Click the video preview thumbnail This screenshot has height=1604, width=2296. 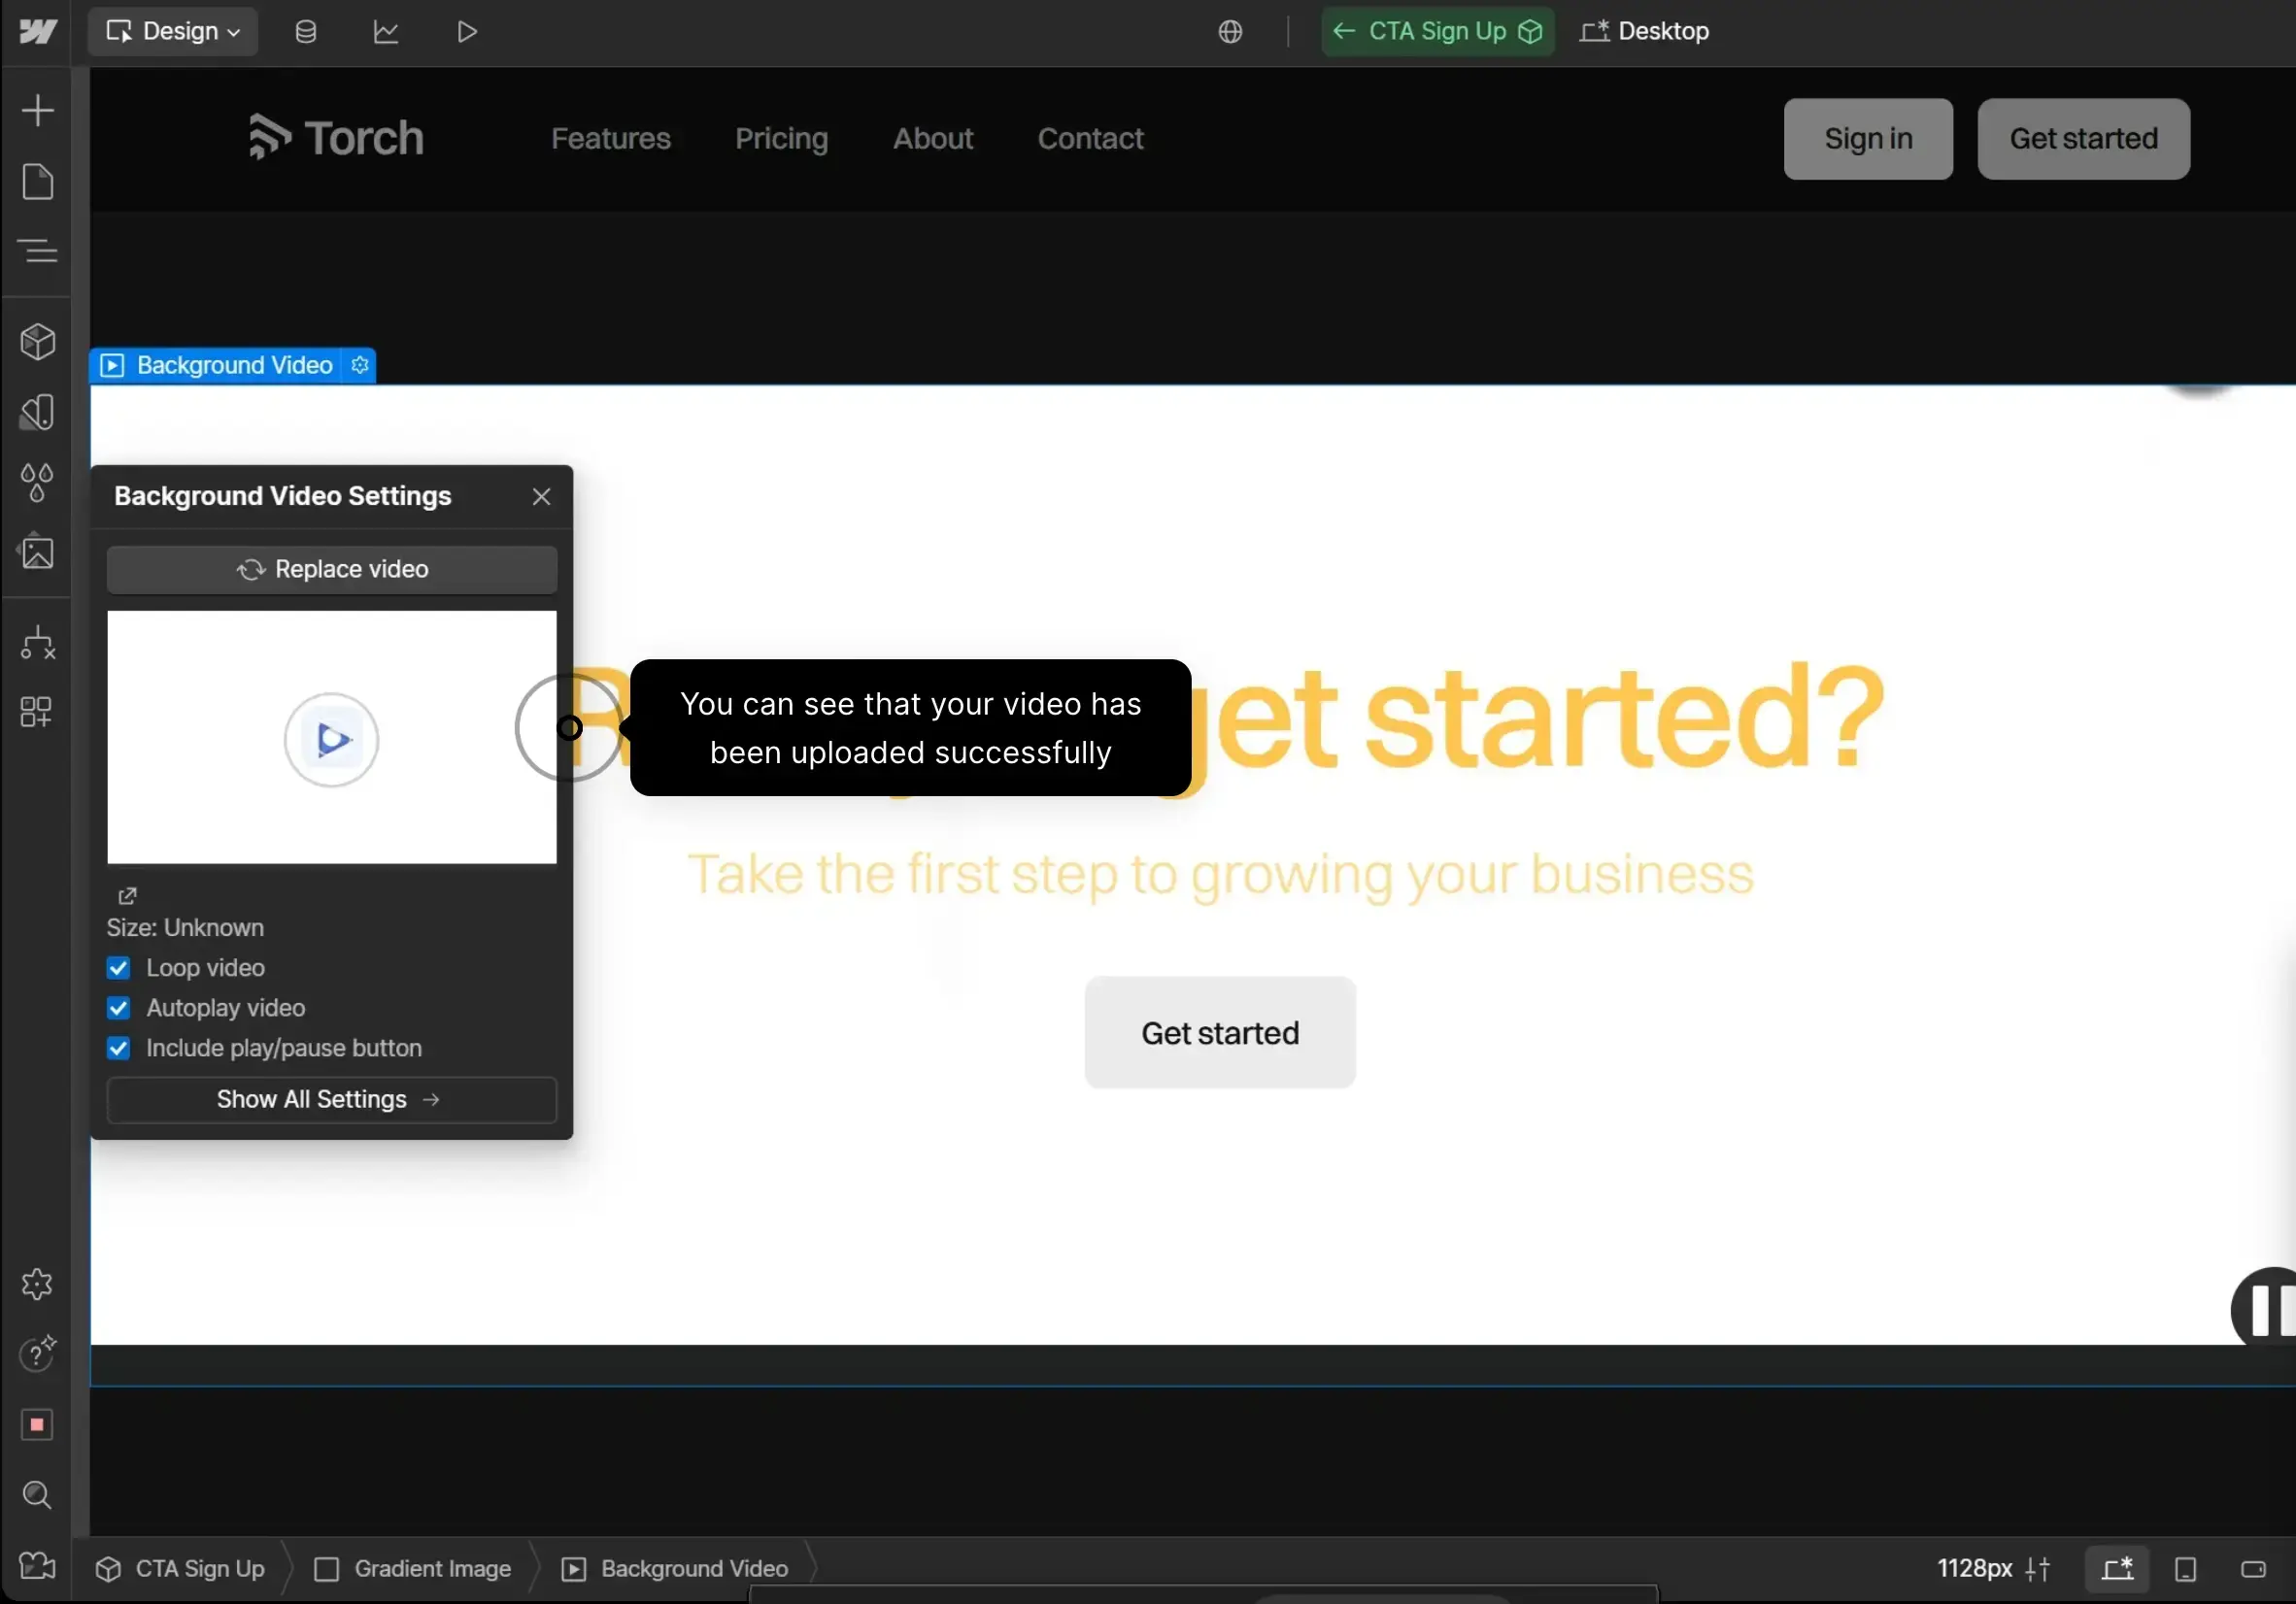click(331, 738)
